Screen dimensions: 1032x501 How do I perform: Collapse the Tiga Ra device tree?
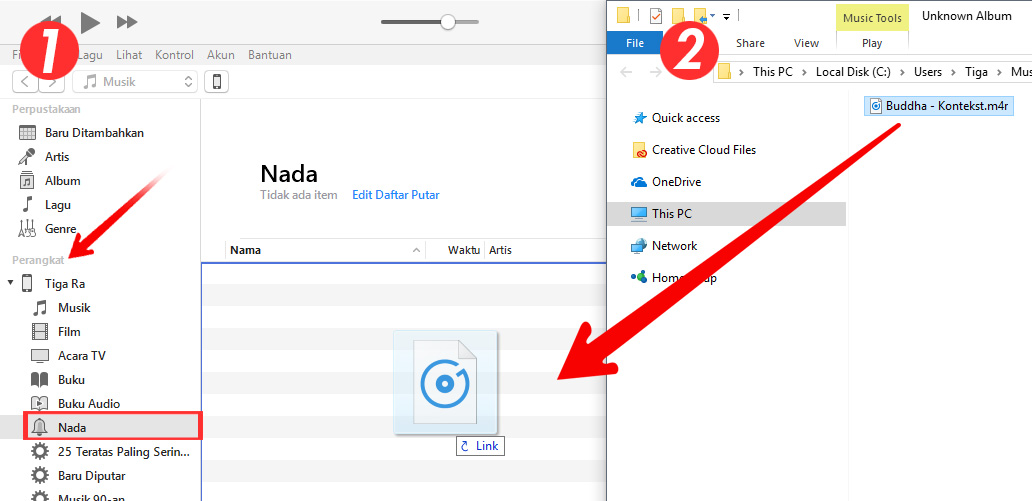pos(10,283)
